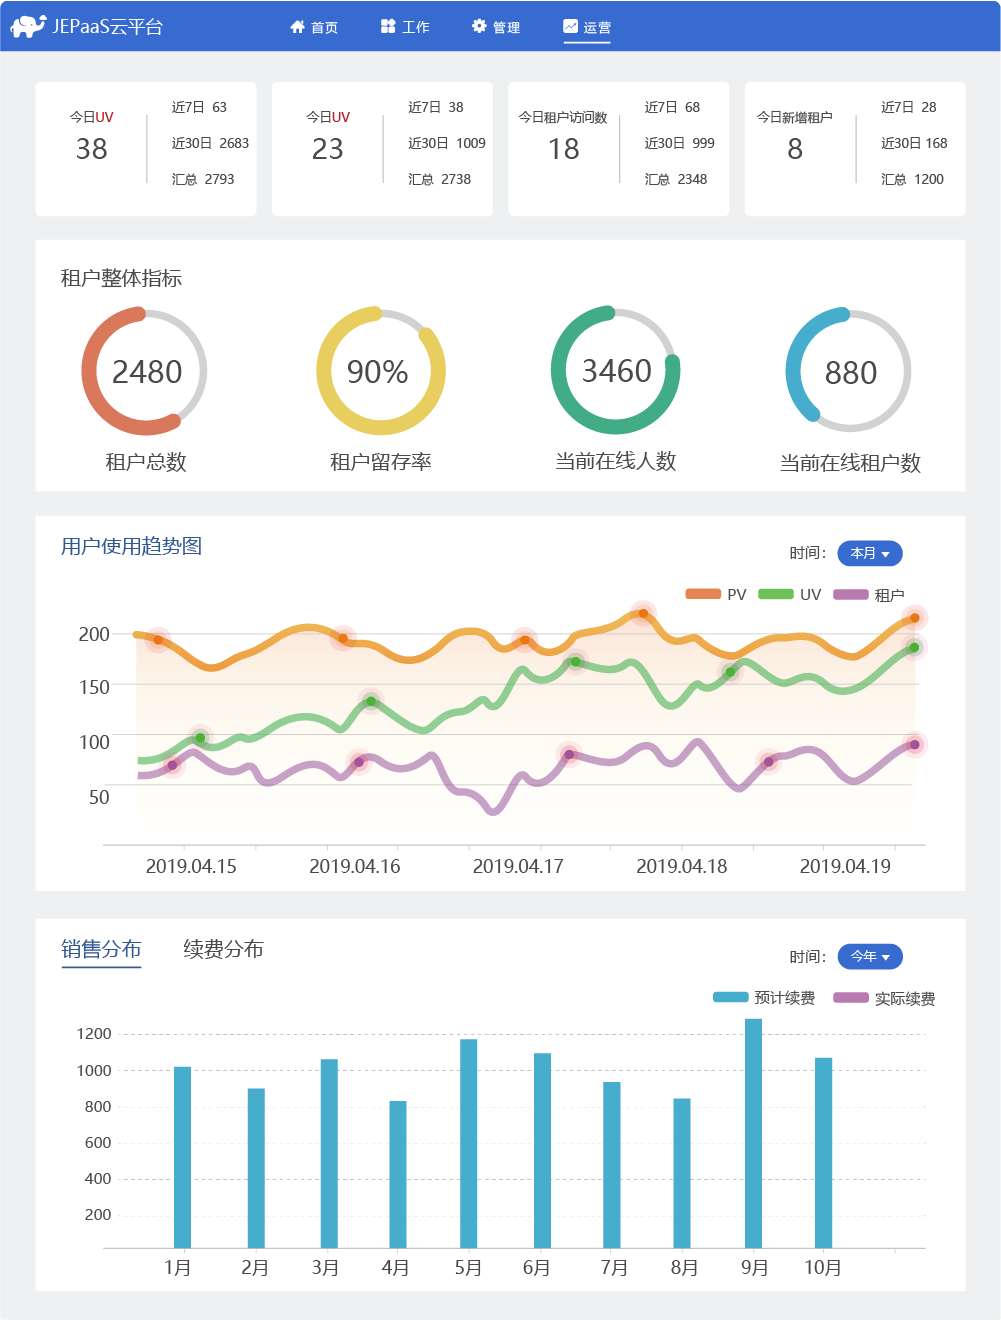Image resolution: width=1001 pixels, height=1320 pixels.
Task: Click the 汇总 1200 entry
Action: 912,179
